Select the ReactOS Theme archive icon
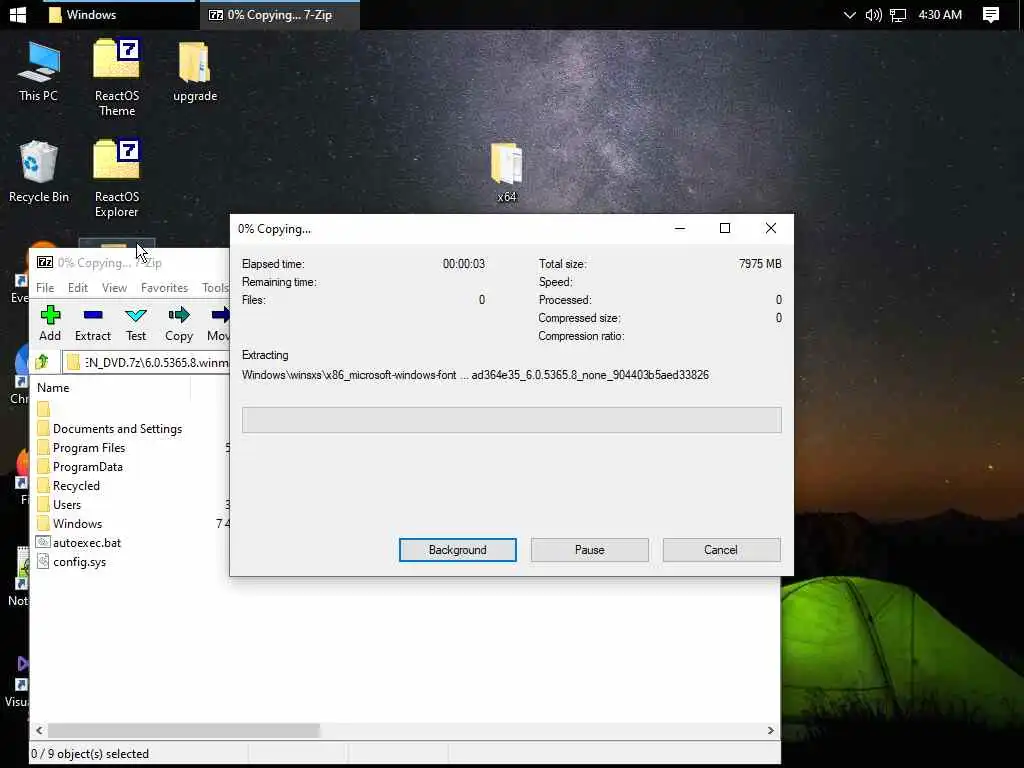Viewport: 1024px width, 768px height. (117, 78)
